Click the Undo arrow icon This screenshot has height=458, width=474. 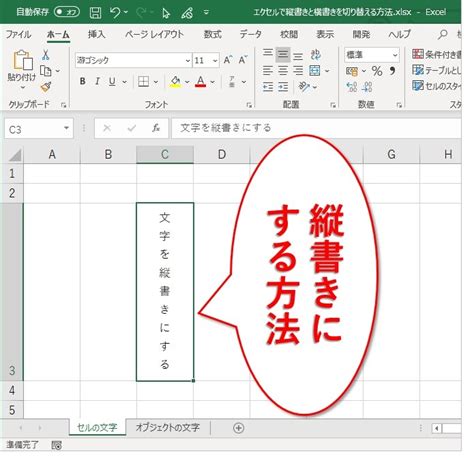[x=115, y=13]
